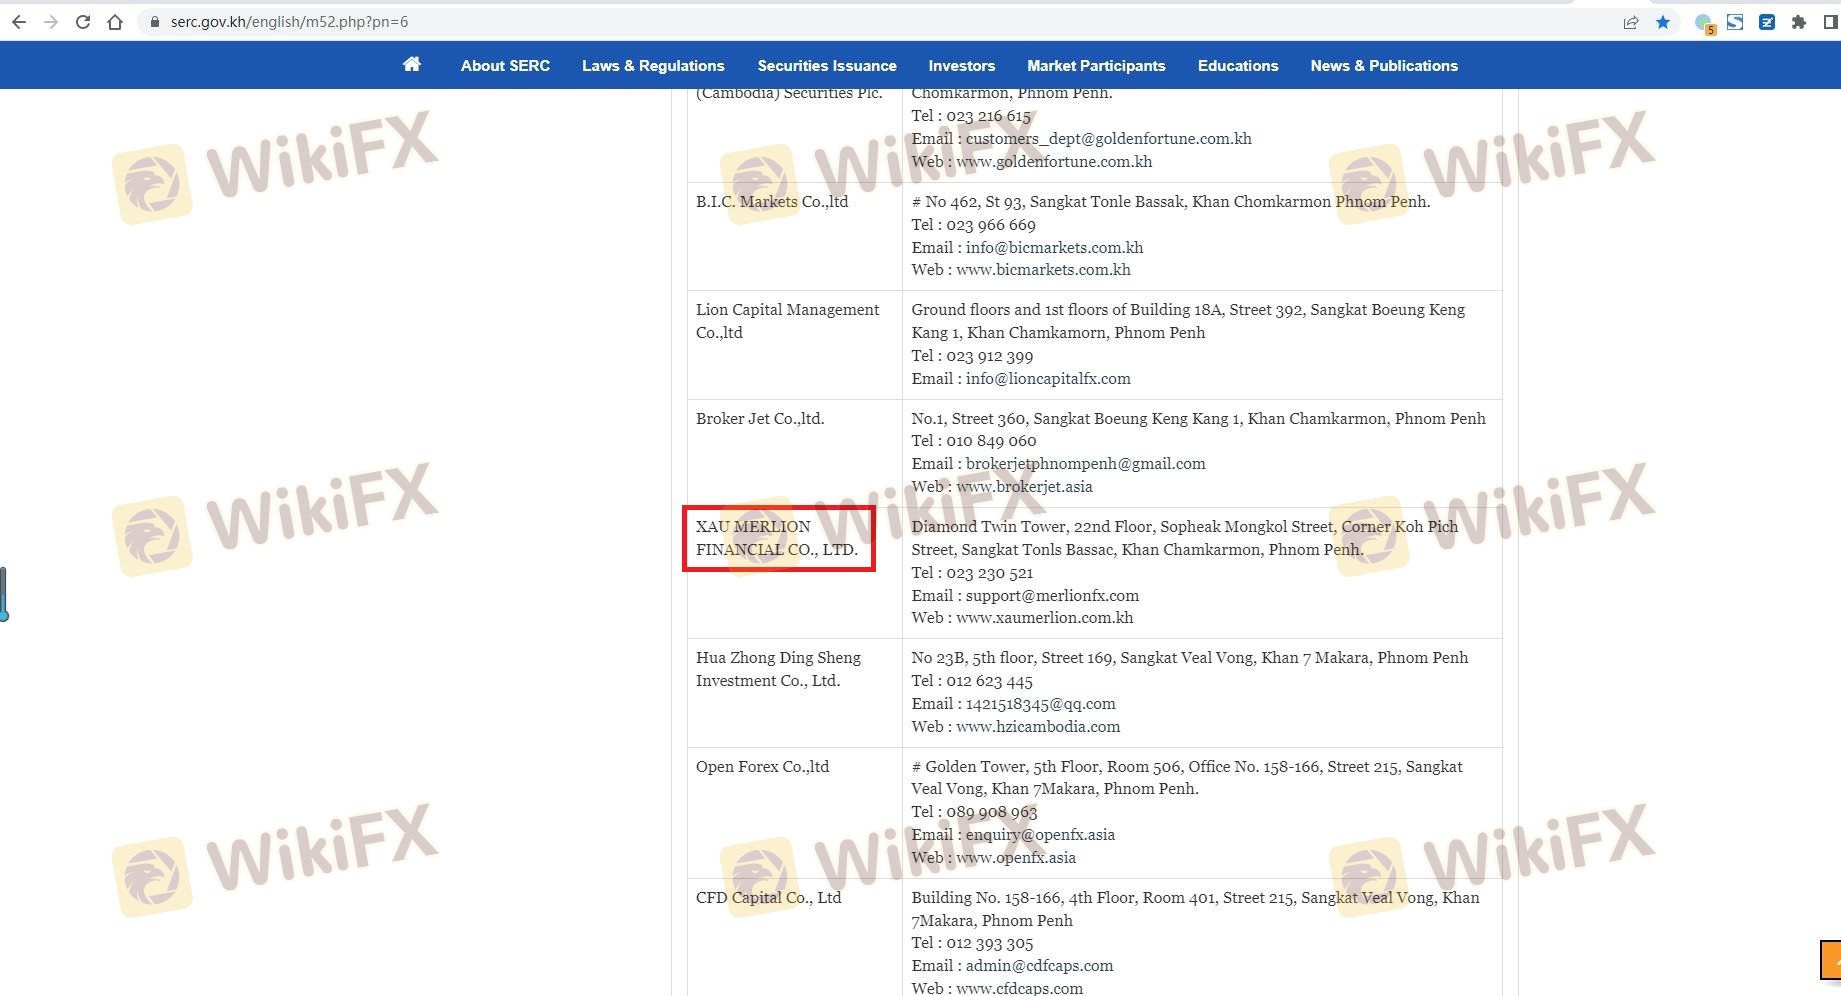Go back with the browser back arrow
1841x996 pixels.
[x=19, y=22]
